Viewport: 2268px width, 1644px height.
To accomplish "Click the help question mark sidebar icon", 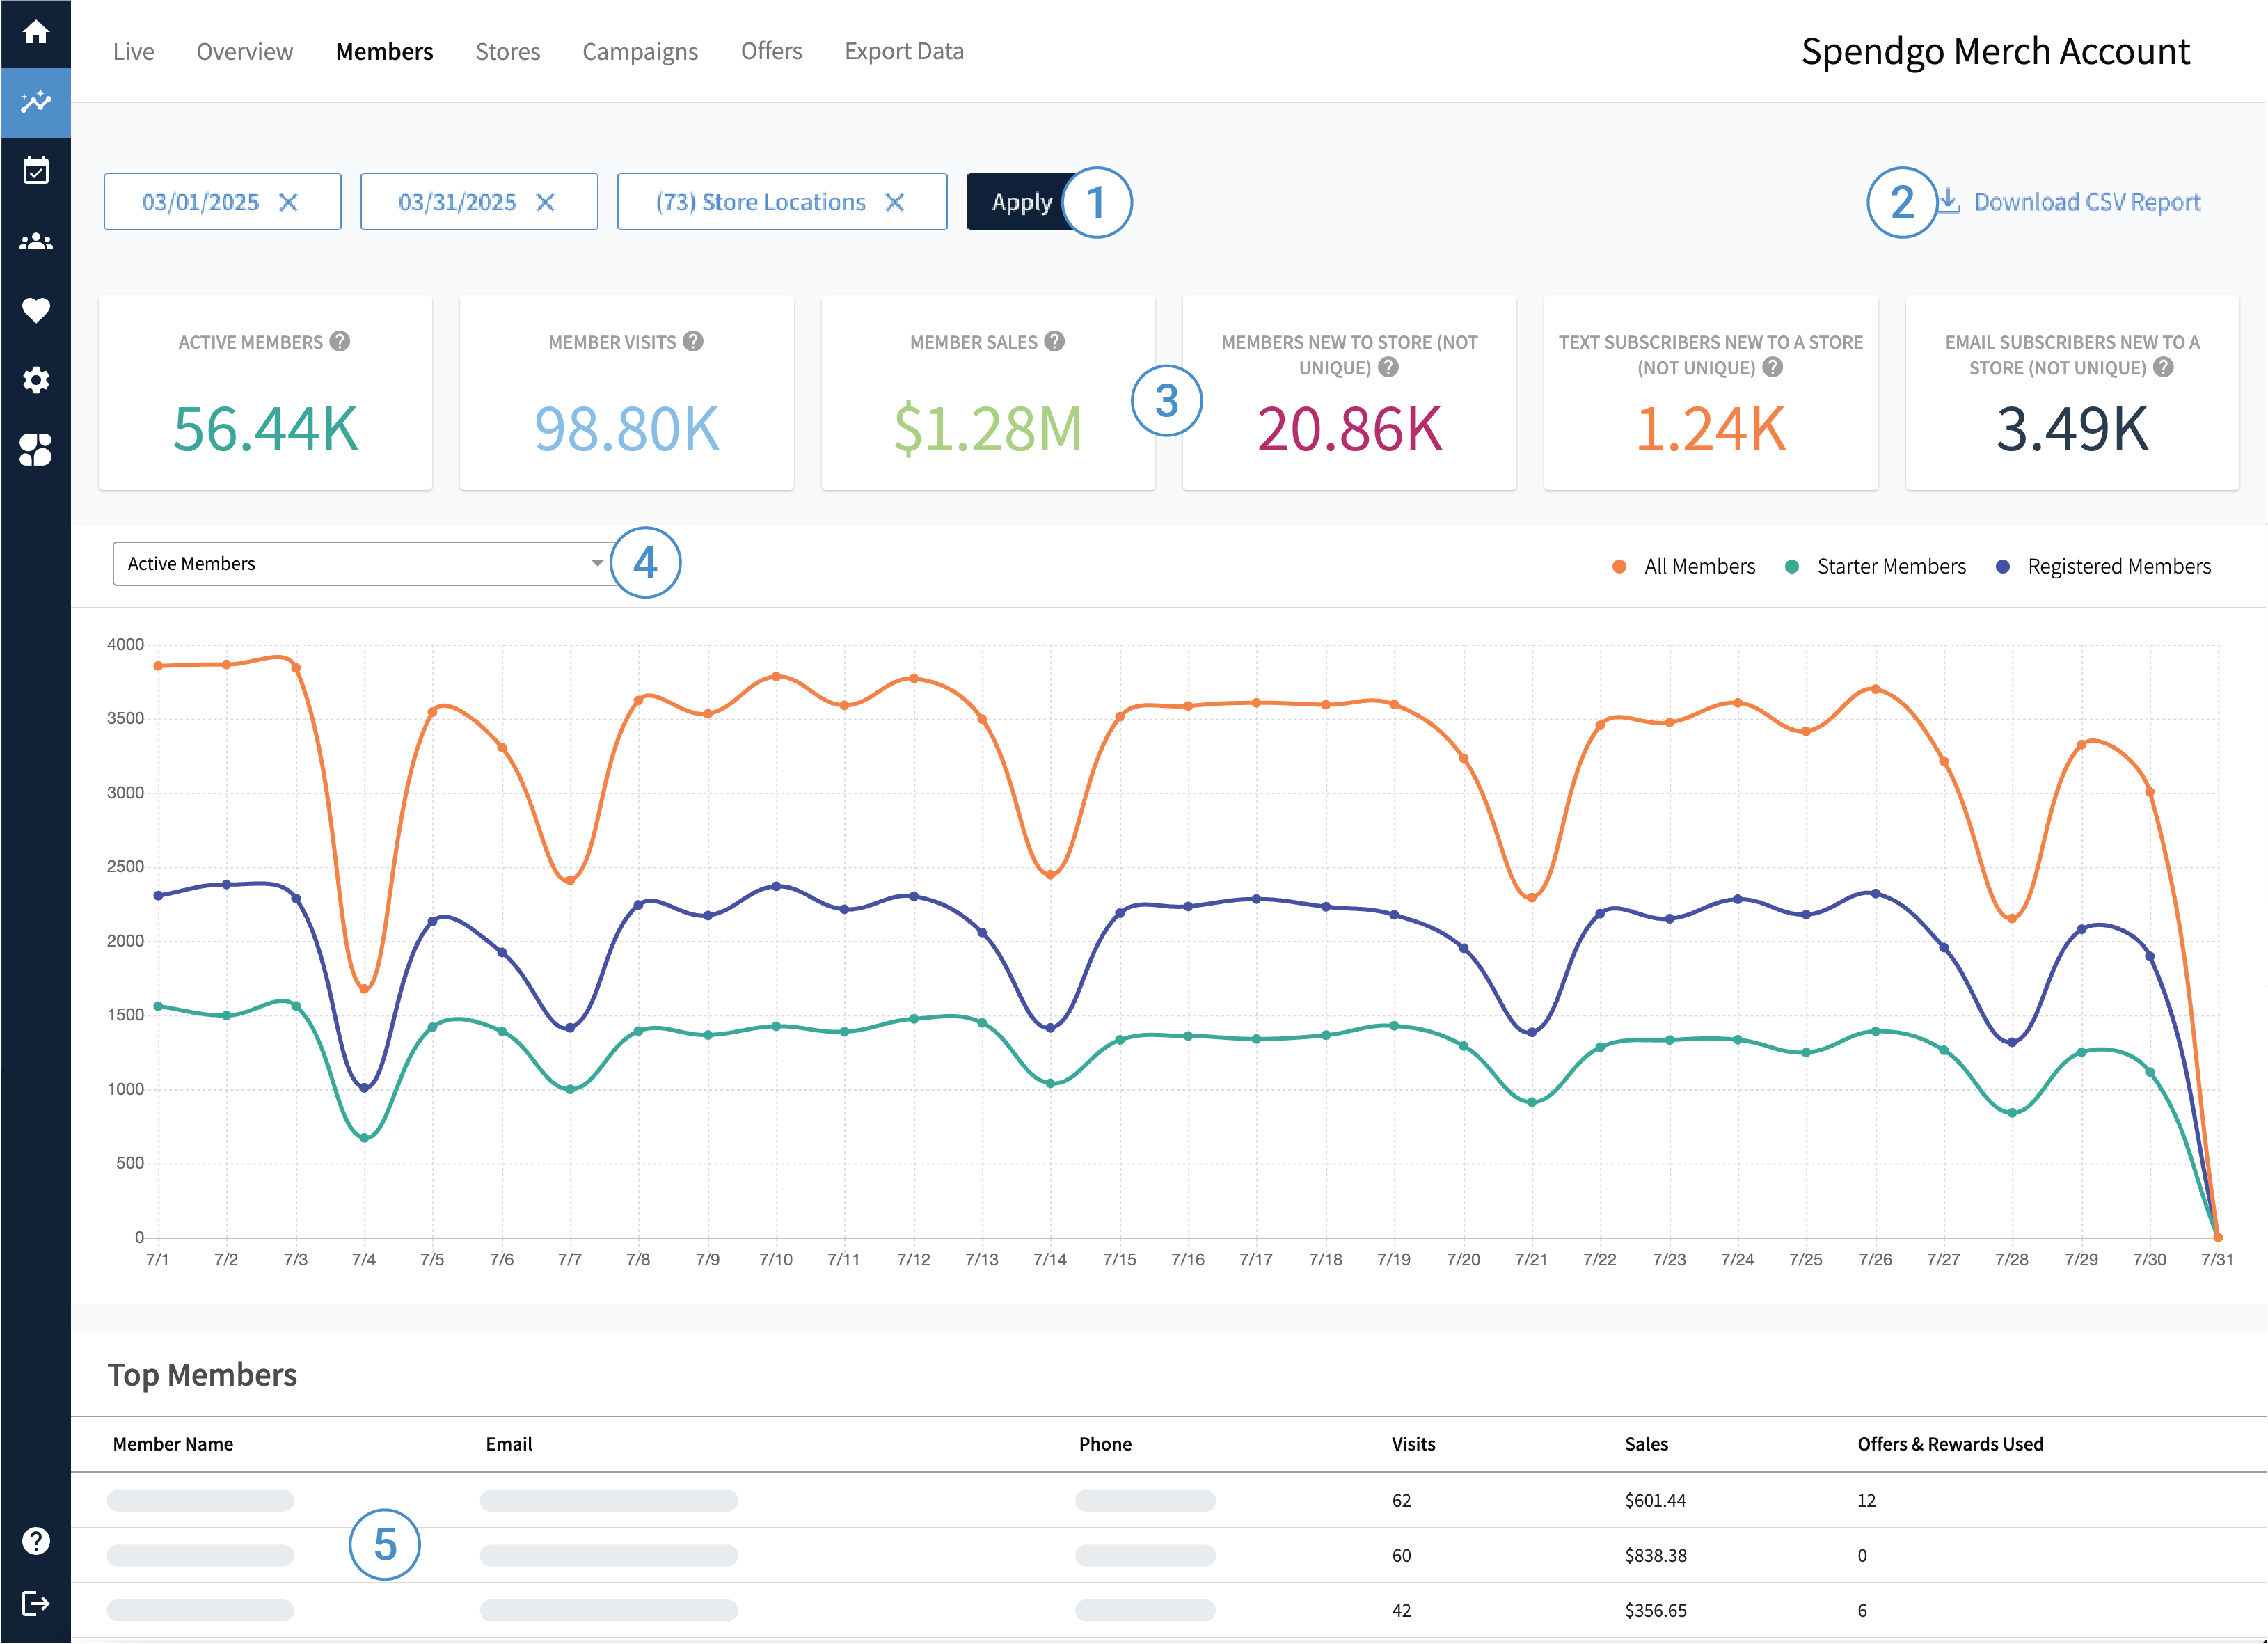I will 36,1541.
